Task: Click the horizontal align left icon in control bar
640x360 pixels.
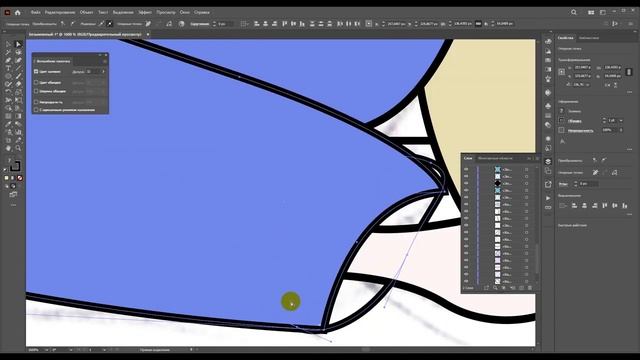Action: point(257,24)
